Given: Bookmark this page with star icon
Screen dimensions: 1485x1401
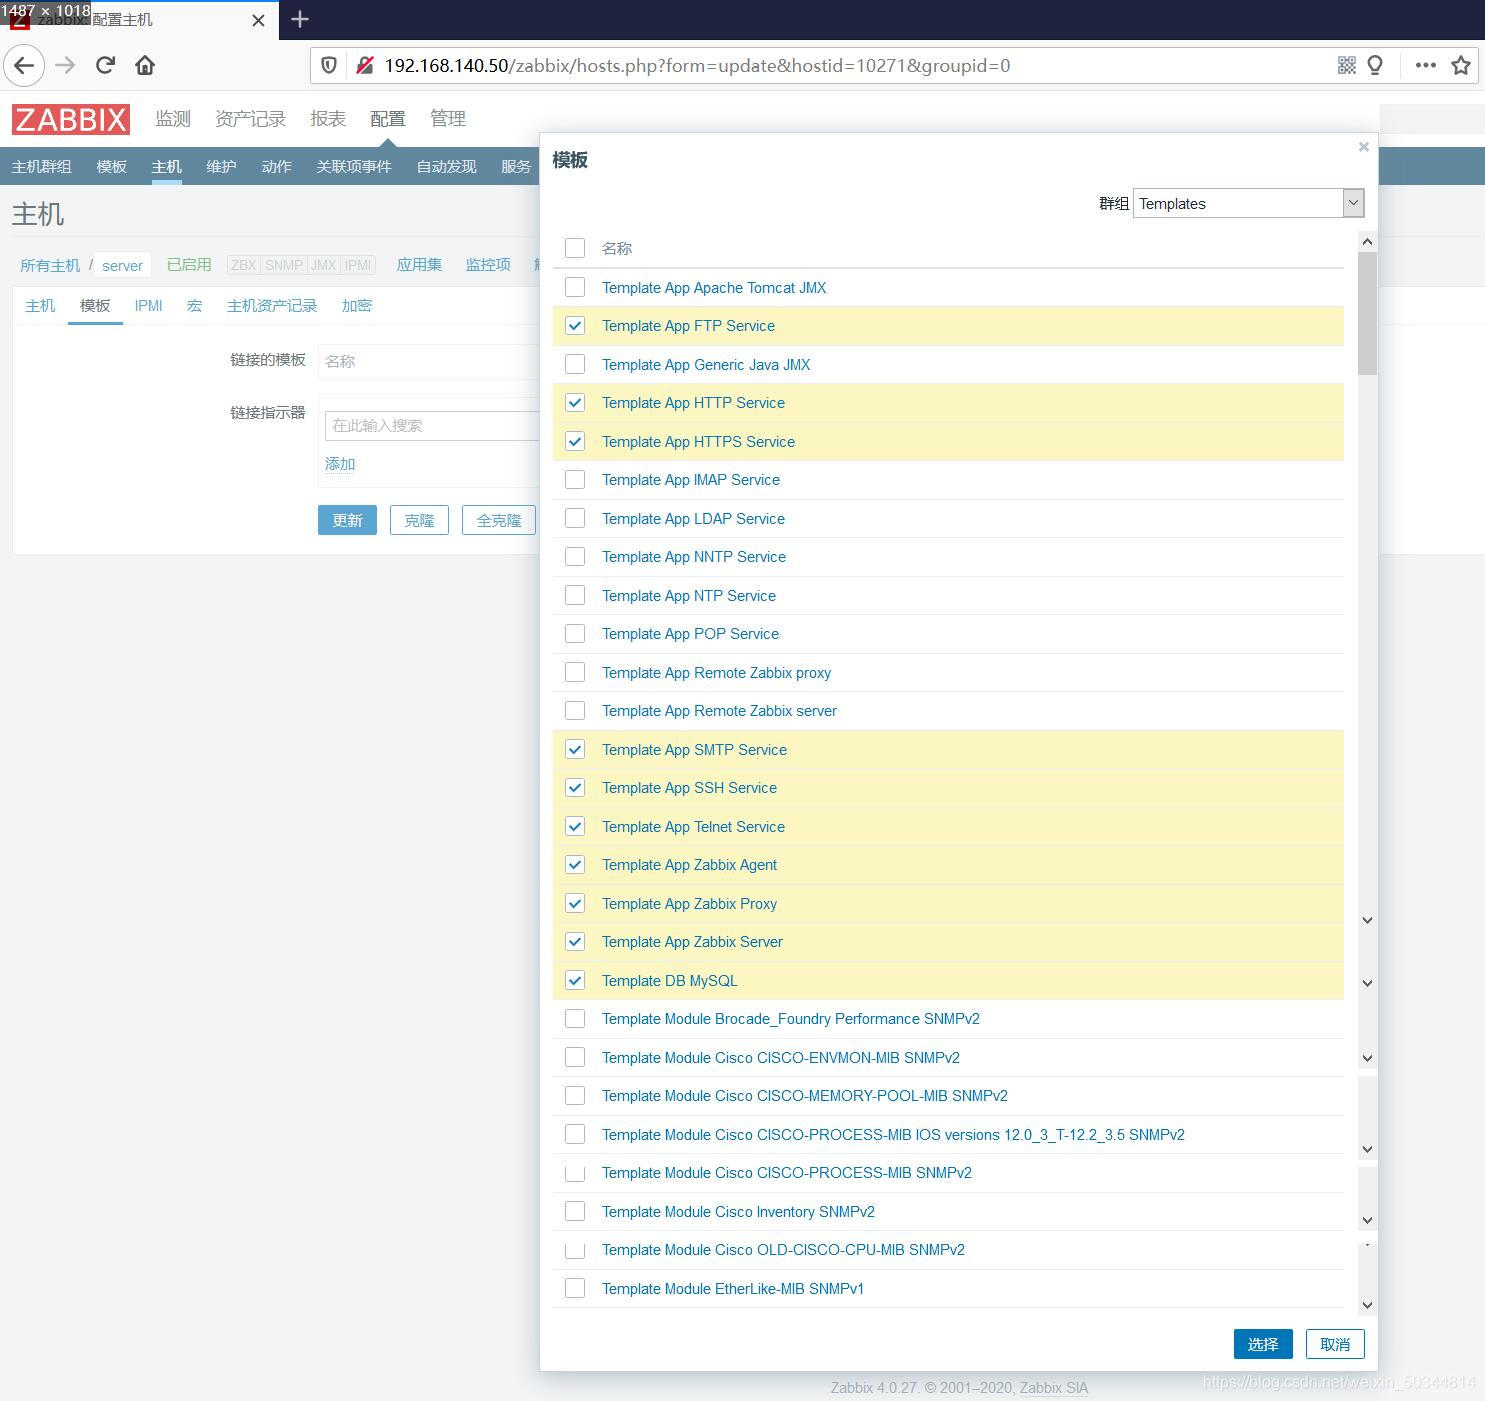Looking at the screenshot, I should [x=1461, y=66].
